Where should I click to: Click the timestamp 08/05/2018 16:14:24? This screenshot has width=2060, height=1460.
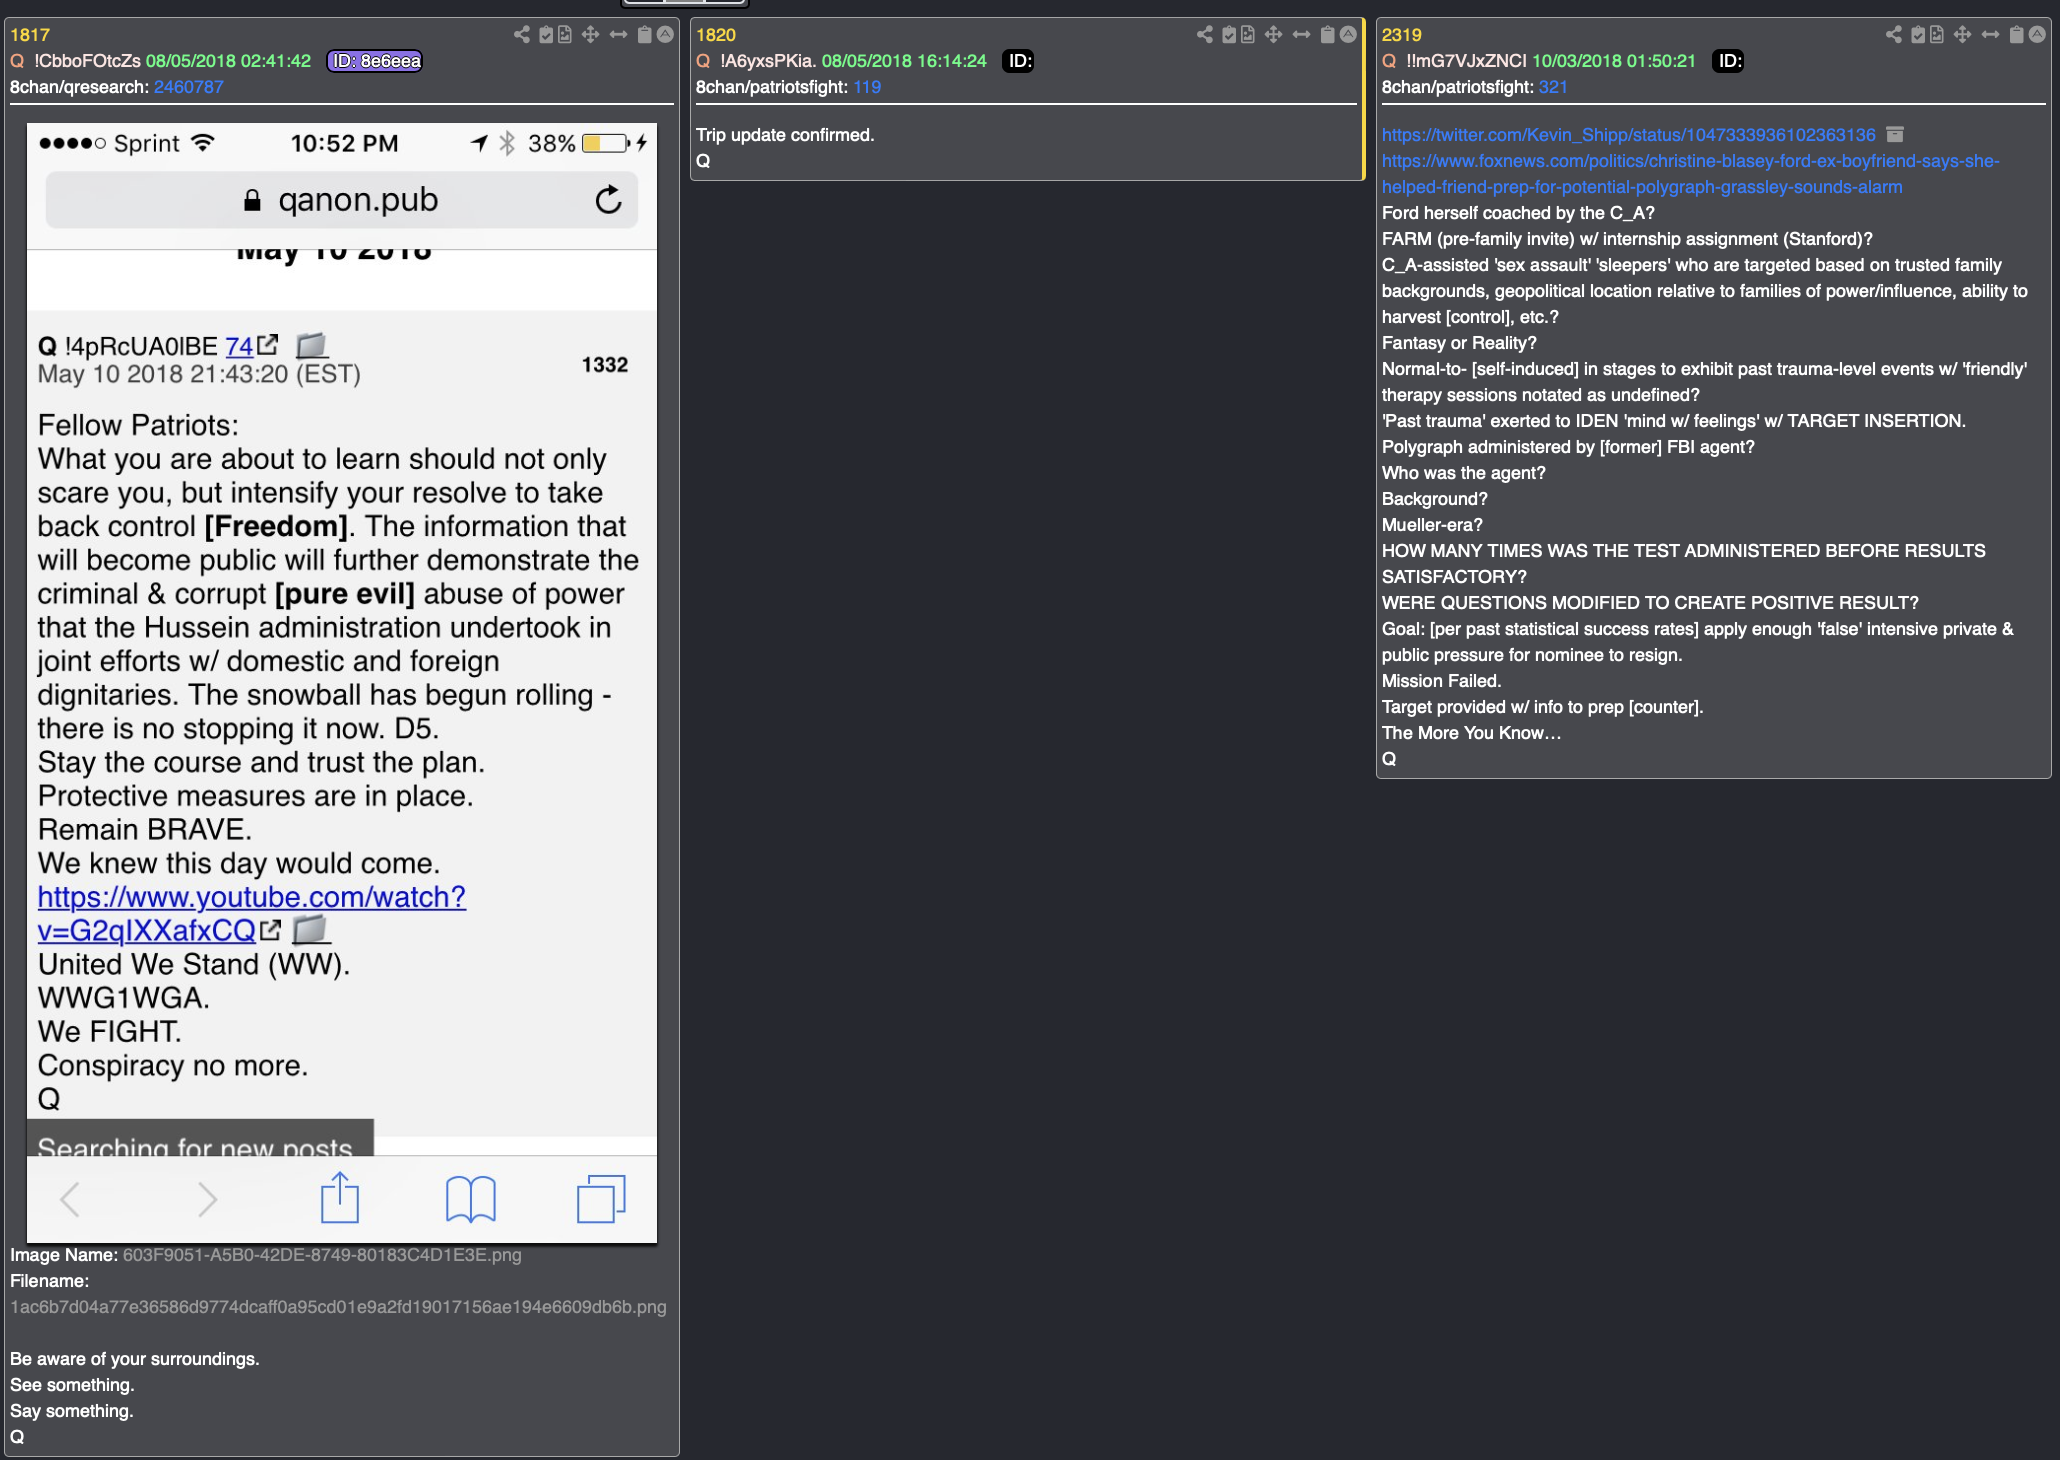[x=905, y=61]
